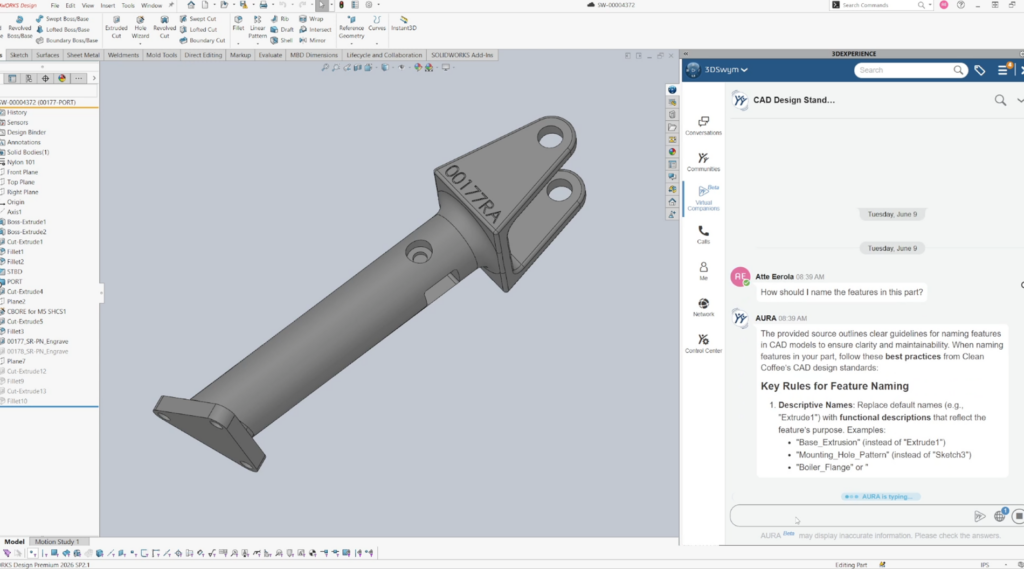Choose the Revolved Cut tool
The image size is (1024, 569).
(x=165, y=27)
